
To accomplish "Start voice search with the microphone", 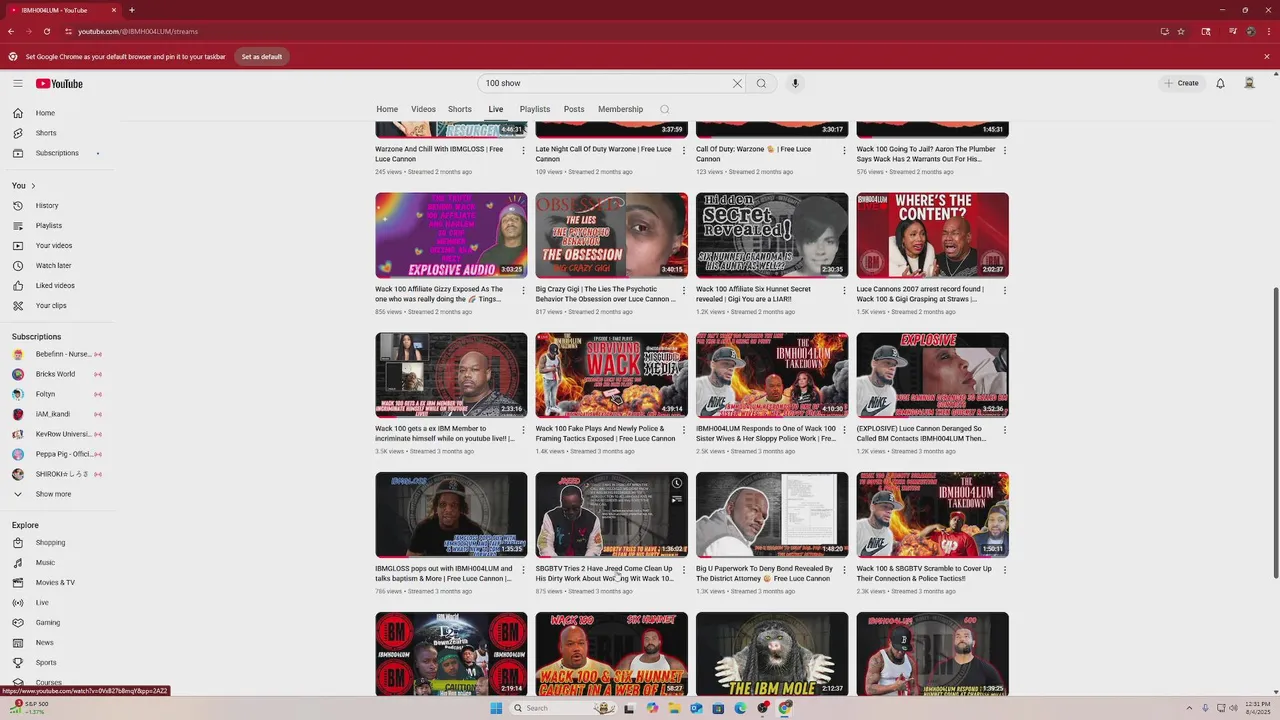I will 796,84.
